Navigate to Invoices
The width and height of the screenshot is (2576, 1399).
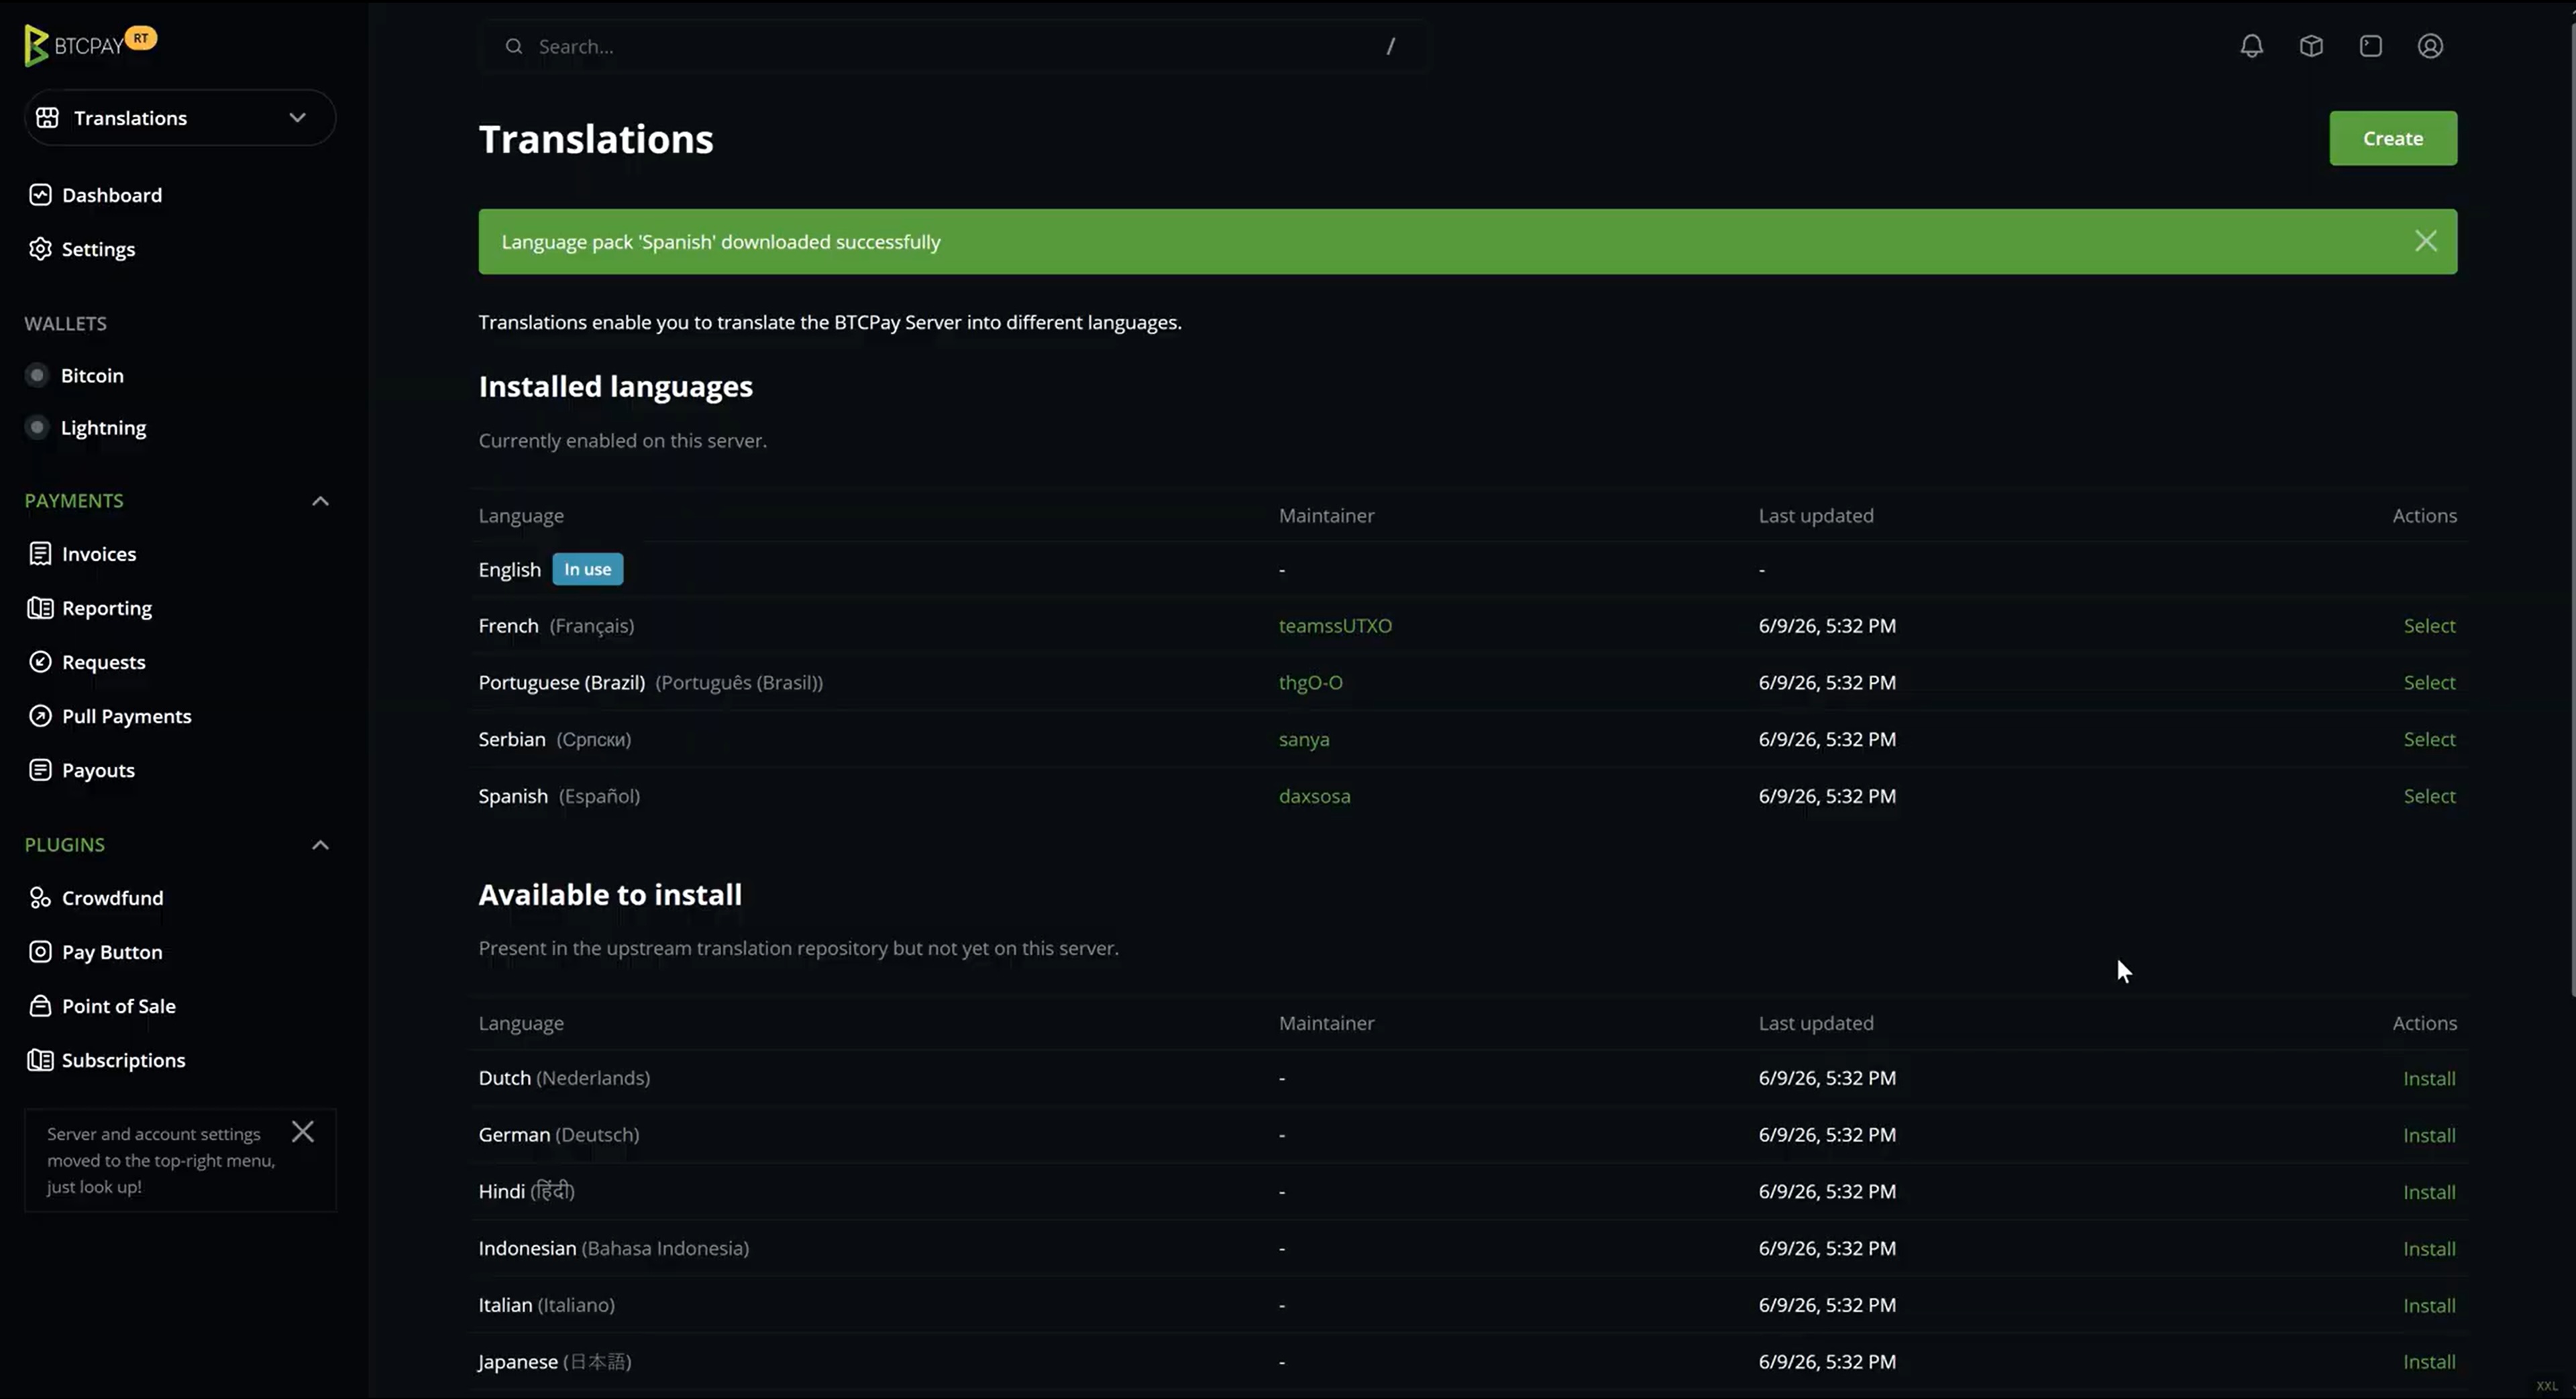(x=99, y=554)
